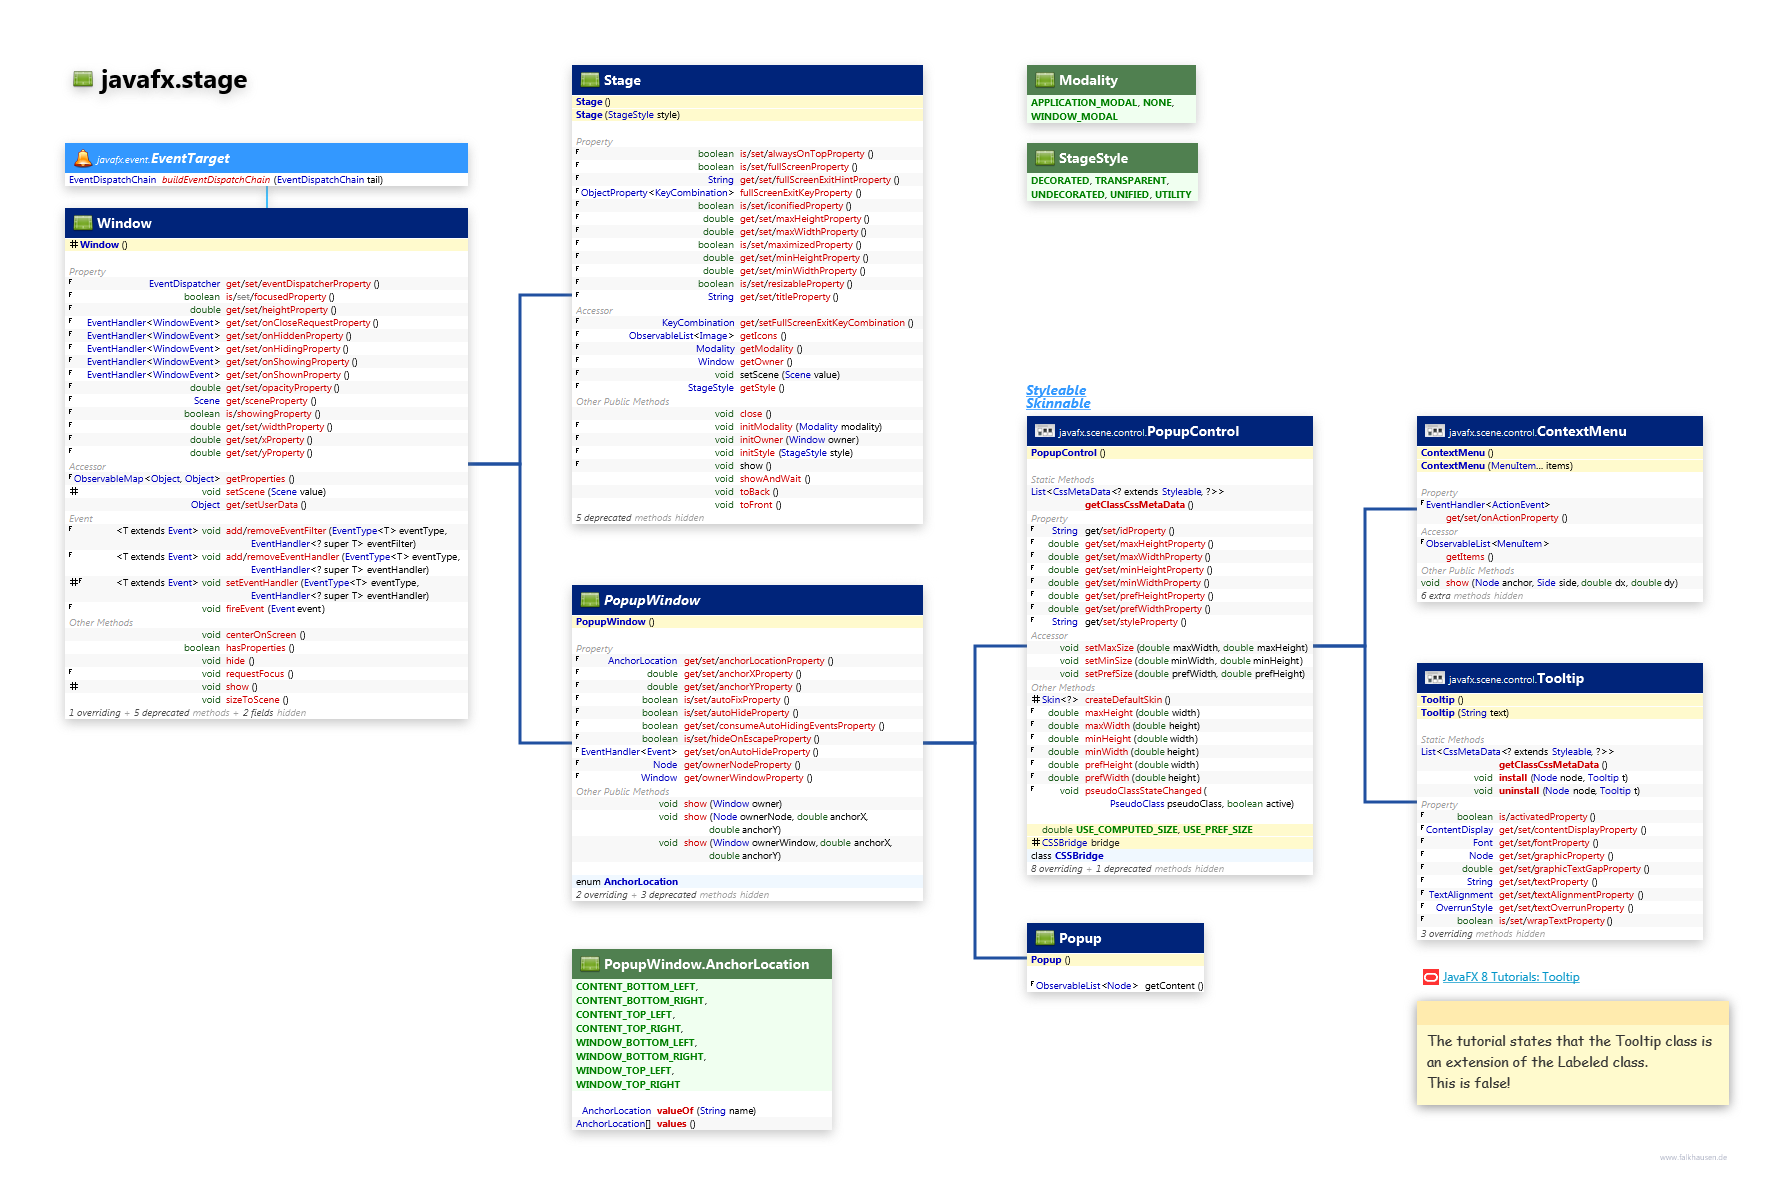The image size is (1784, 1203).
Task: Click the valueOf method in AnchorLocation
Action: click(x=675, y=1111)
